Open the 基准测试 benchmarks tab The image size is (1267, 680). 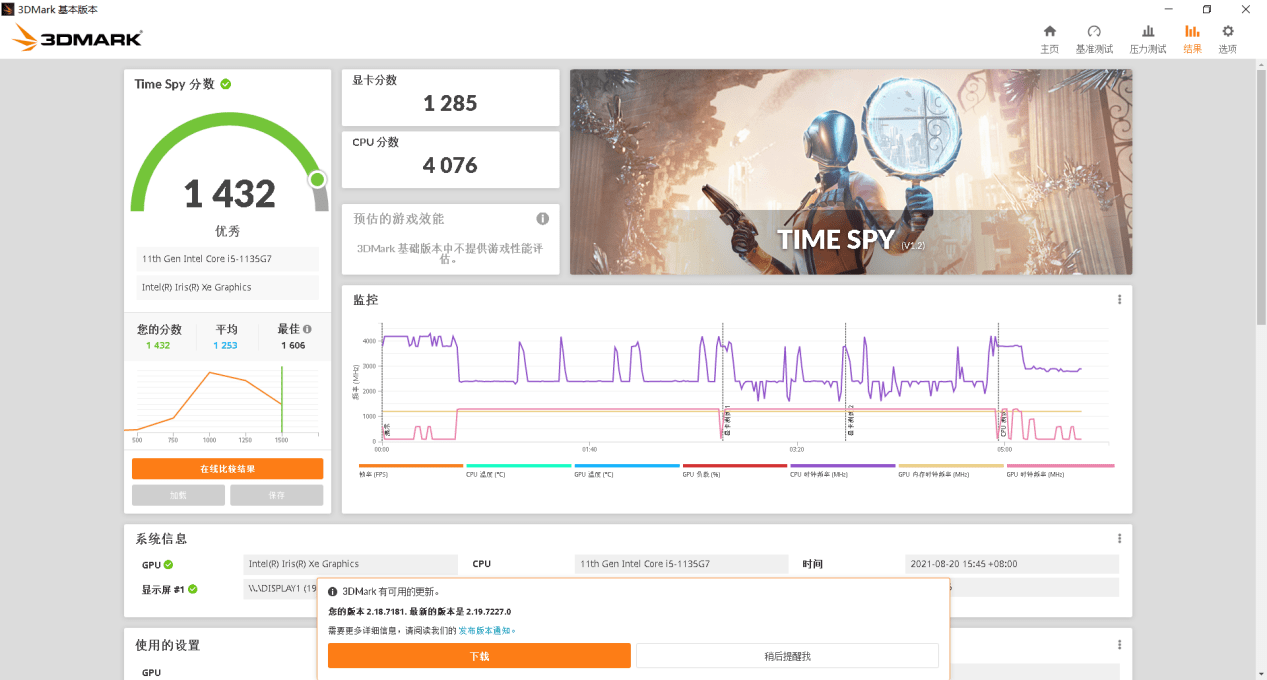[1094, 38]
